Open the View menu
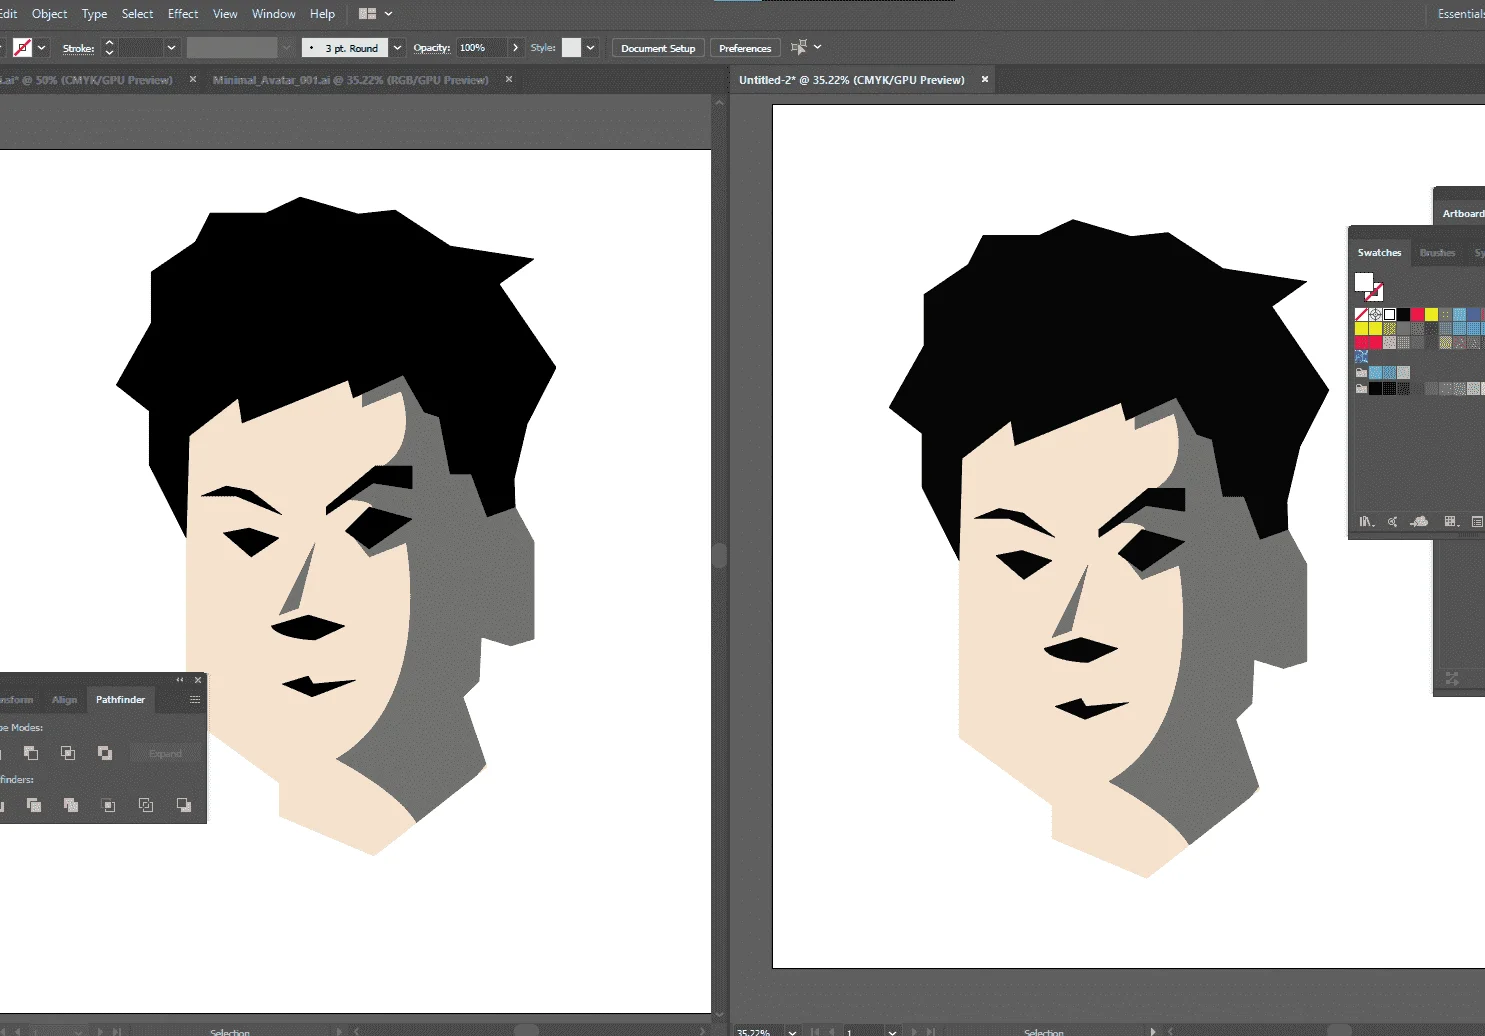Viewport: 1485px width, 1036px height. point(225,14)
